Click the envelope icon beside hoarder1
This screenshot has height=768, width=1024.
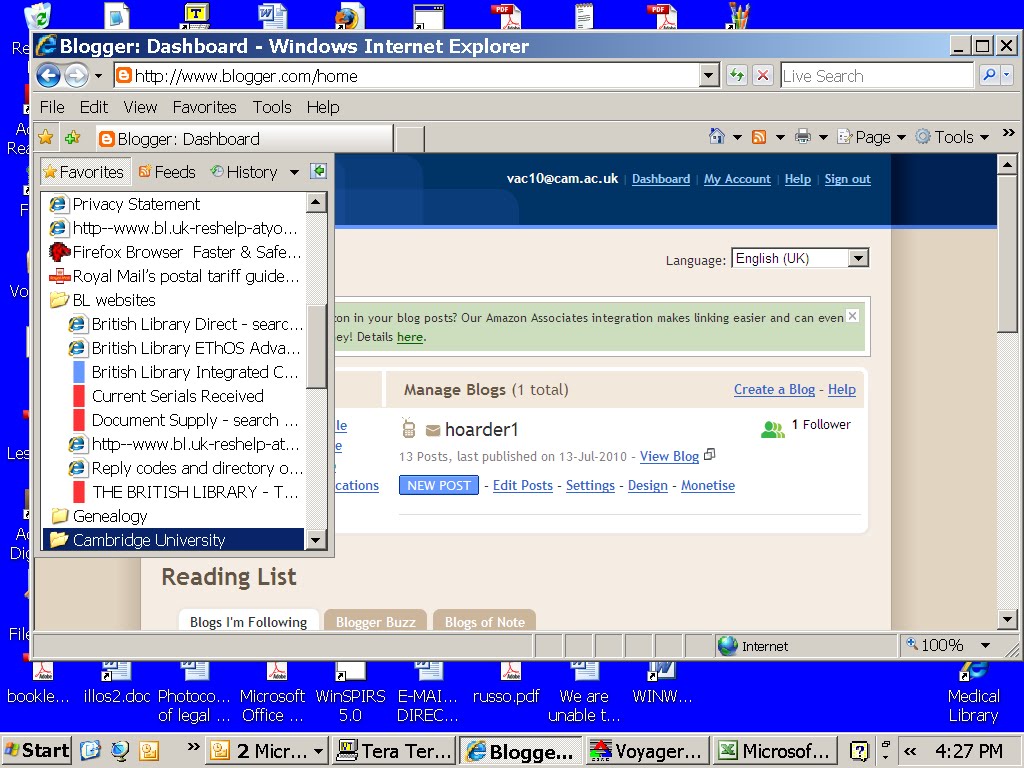(x=432, y=430)
